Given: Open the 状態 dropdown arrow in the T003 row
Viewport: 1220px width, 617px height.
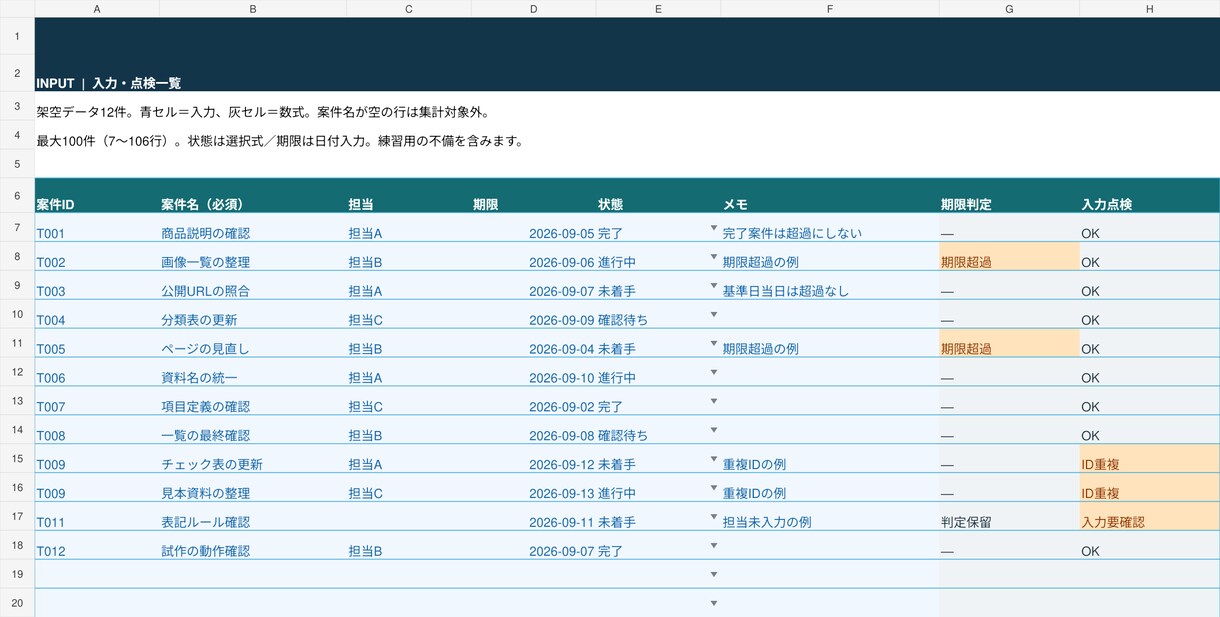Looking at the screenshot, I should (x=714, y=286).
